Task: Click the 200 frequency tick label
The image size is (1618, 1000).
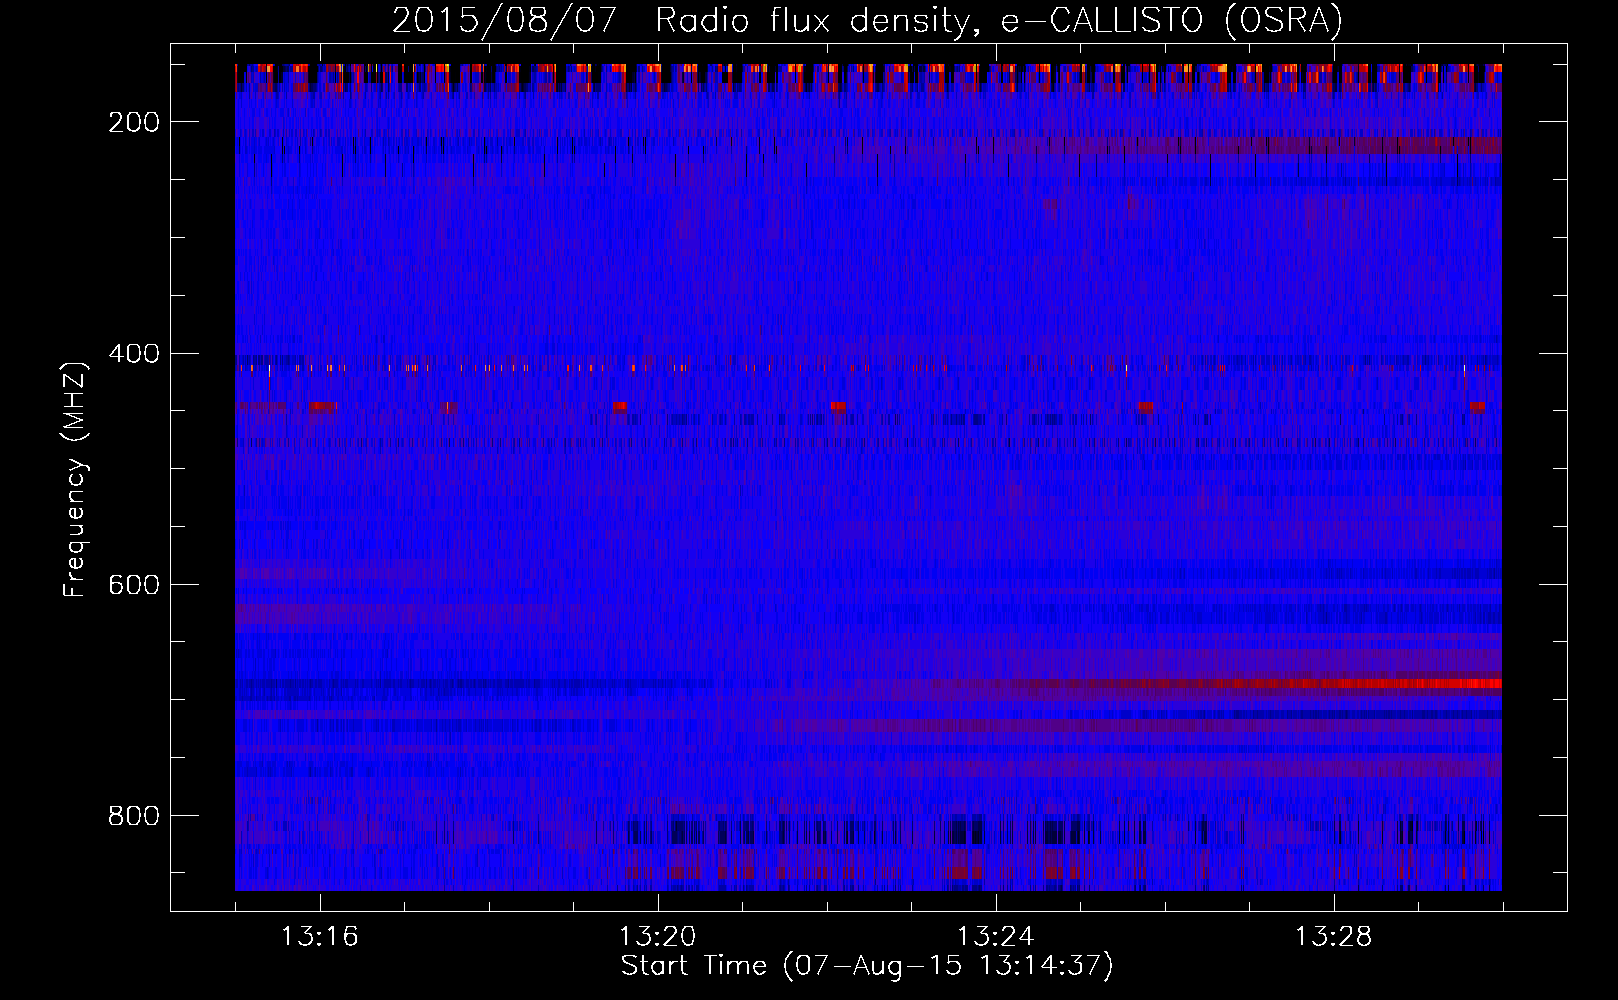Action: coord(133,122)
